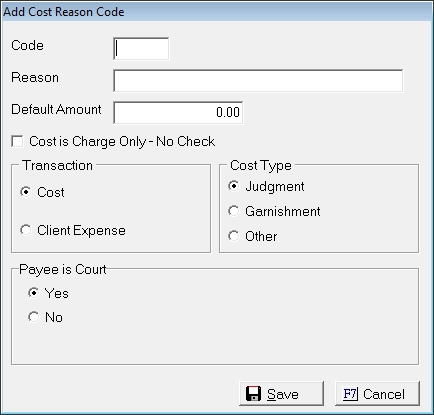
Task: Click the F7 icon beside Cancel
Action: click(350, 394)
